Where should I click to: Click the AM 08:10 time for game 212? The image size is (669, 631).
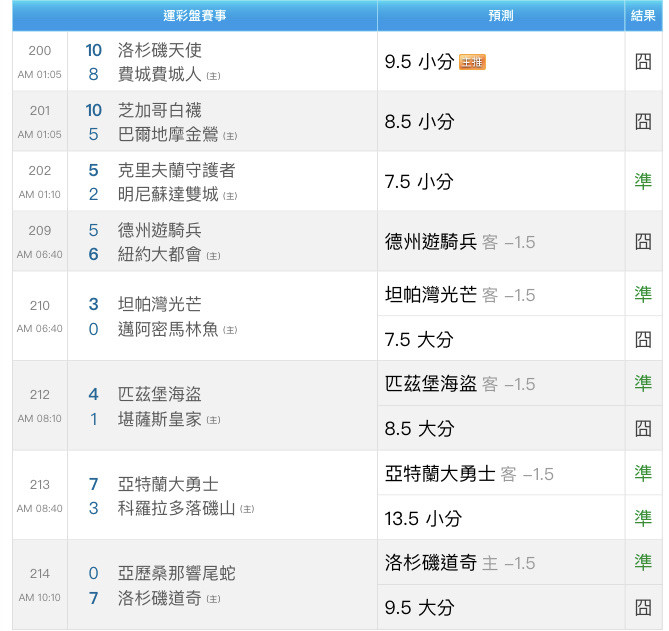[x=40, y=419]
